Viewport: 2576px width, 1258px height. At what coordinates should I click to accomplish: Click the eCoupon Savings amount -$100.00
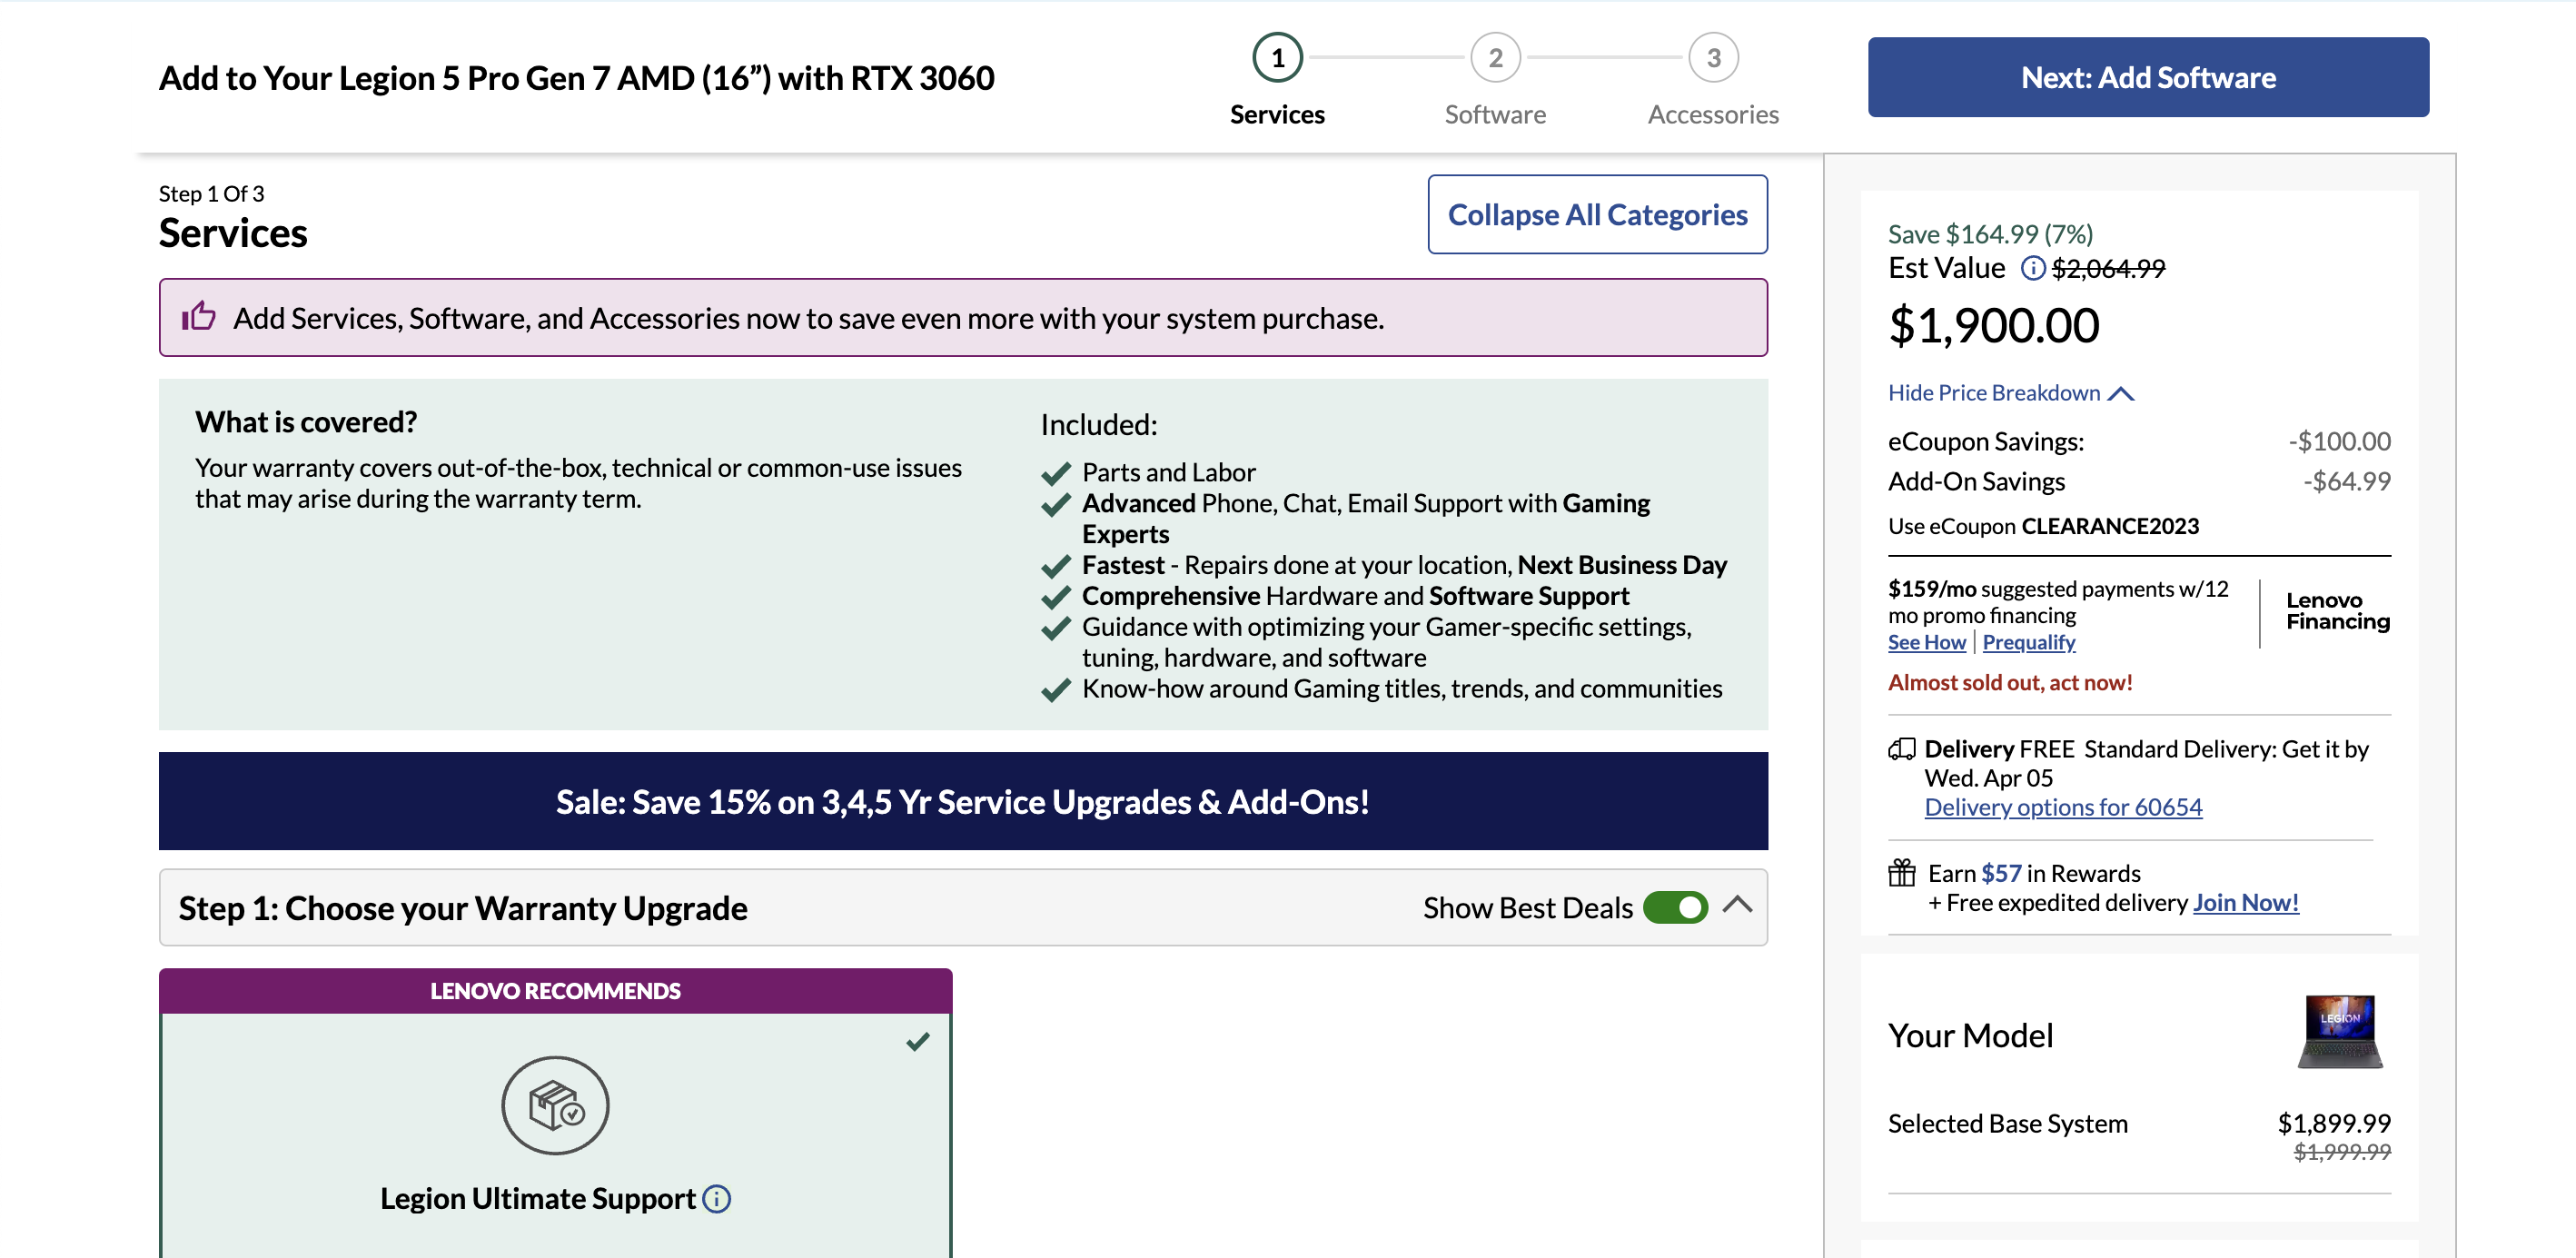coord(2338,442)
